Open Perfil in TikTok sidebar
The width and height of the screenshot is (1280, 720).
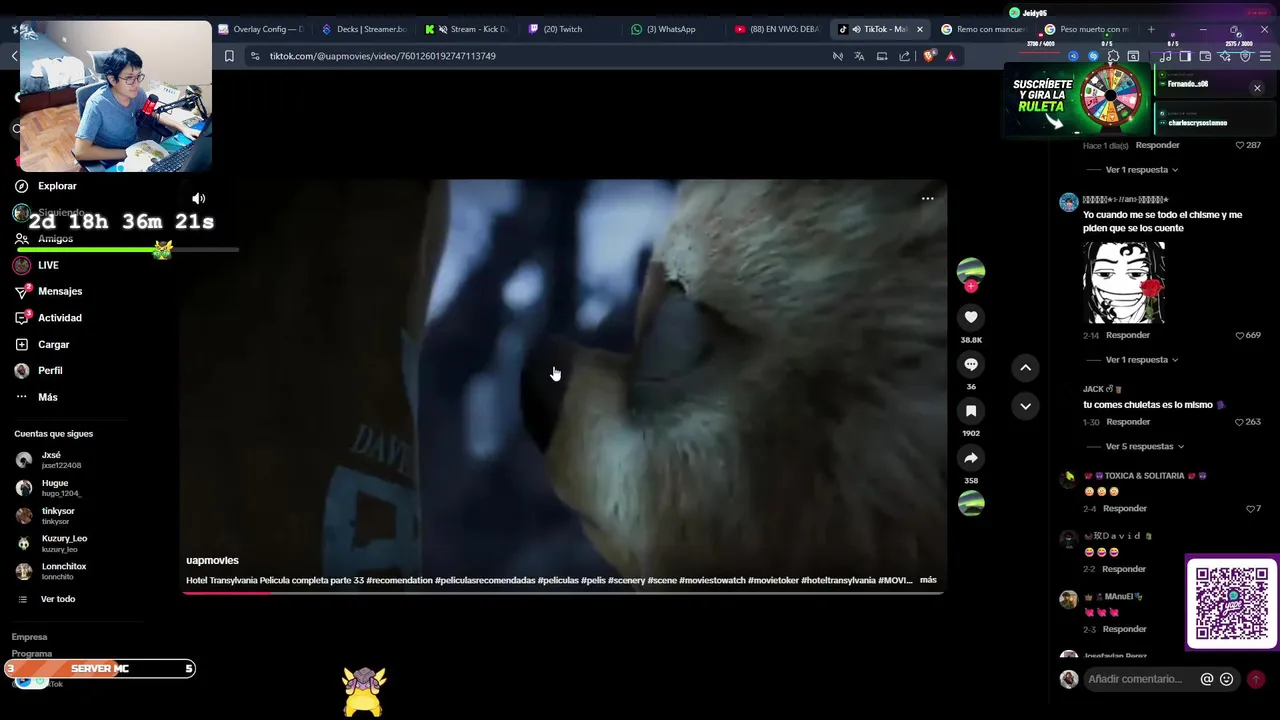click(50, 370)
